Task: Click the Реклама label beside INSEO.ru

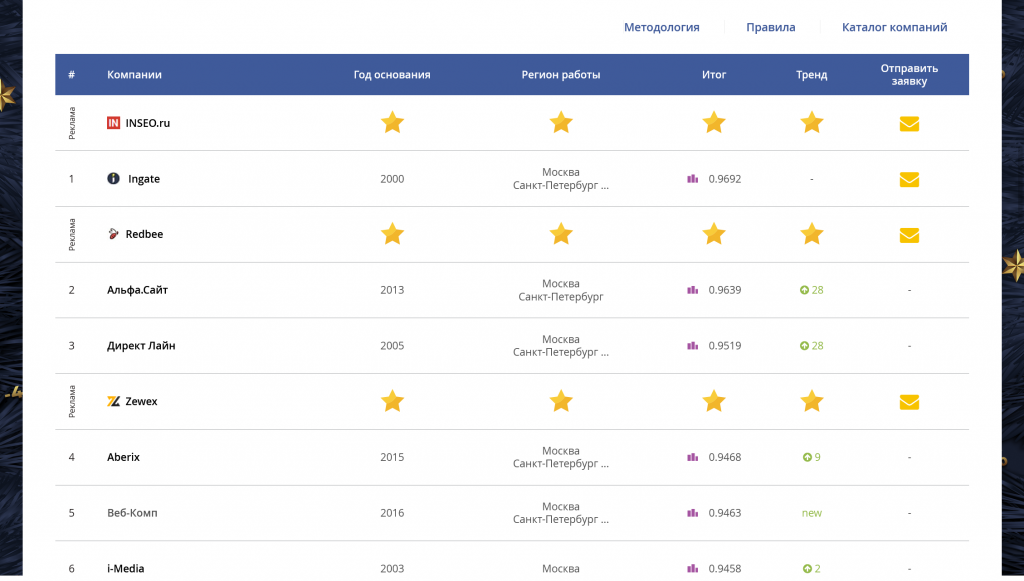Action: coord(72,123)
